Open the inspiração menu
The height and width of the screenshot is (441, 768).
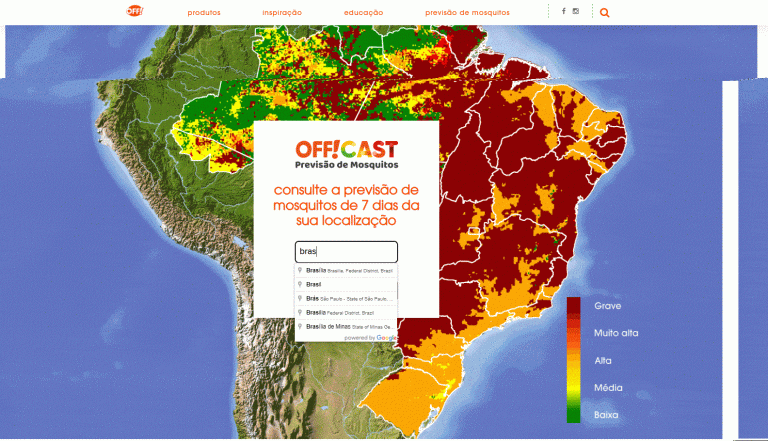(282, 13)
